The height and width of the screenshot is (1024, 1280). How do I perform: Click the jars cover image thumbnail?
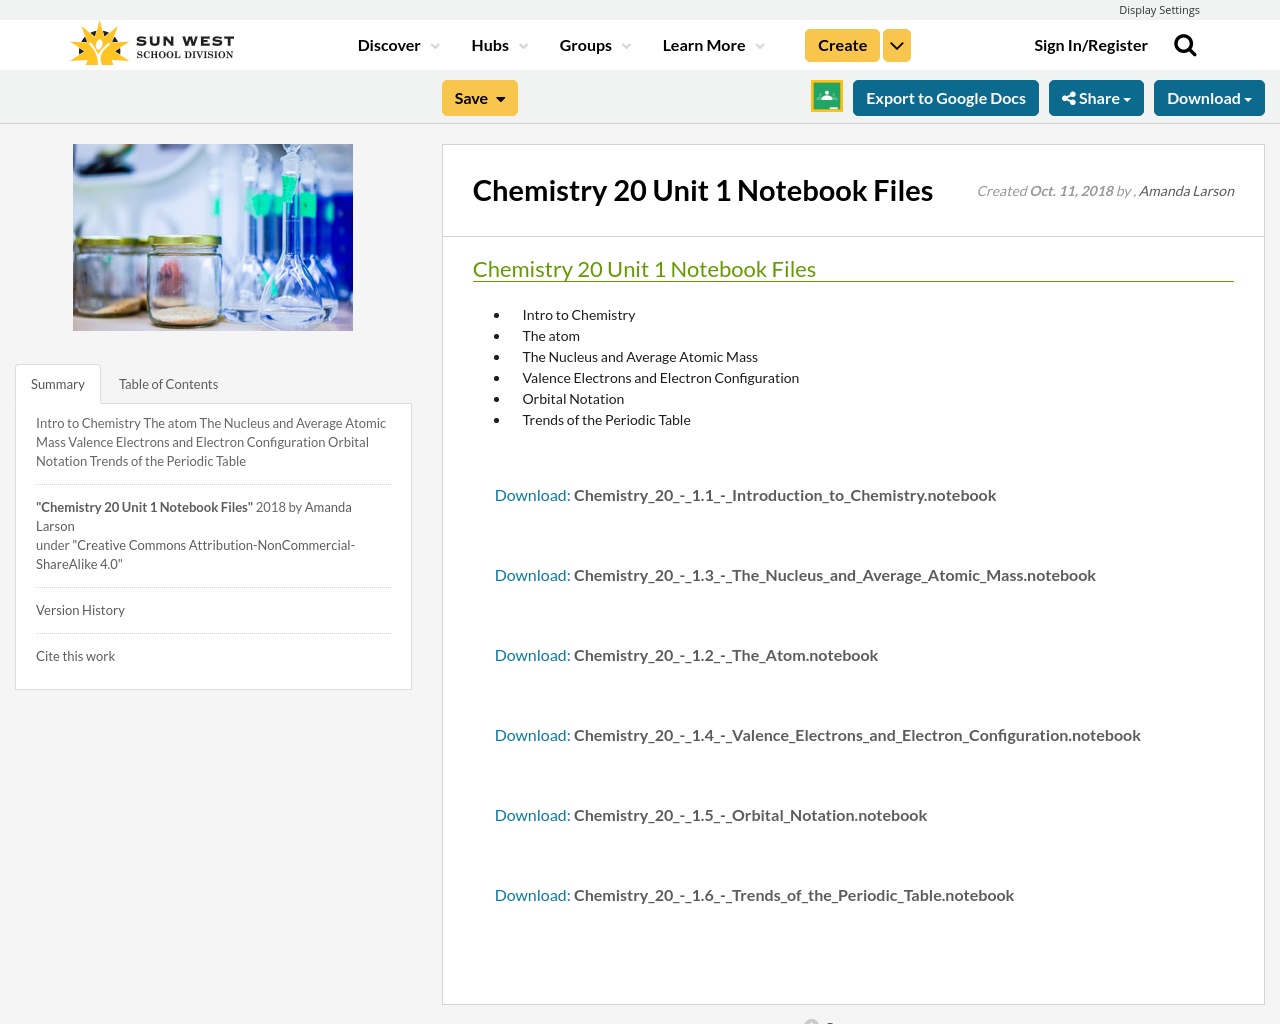point(212,237)
